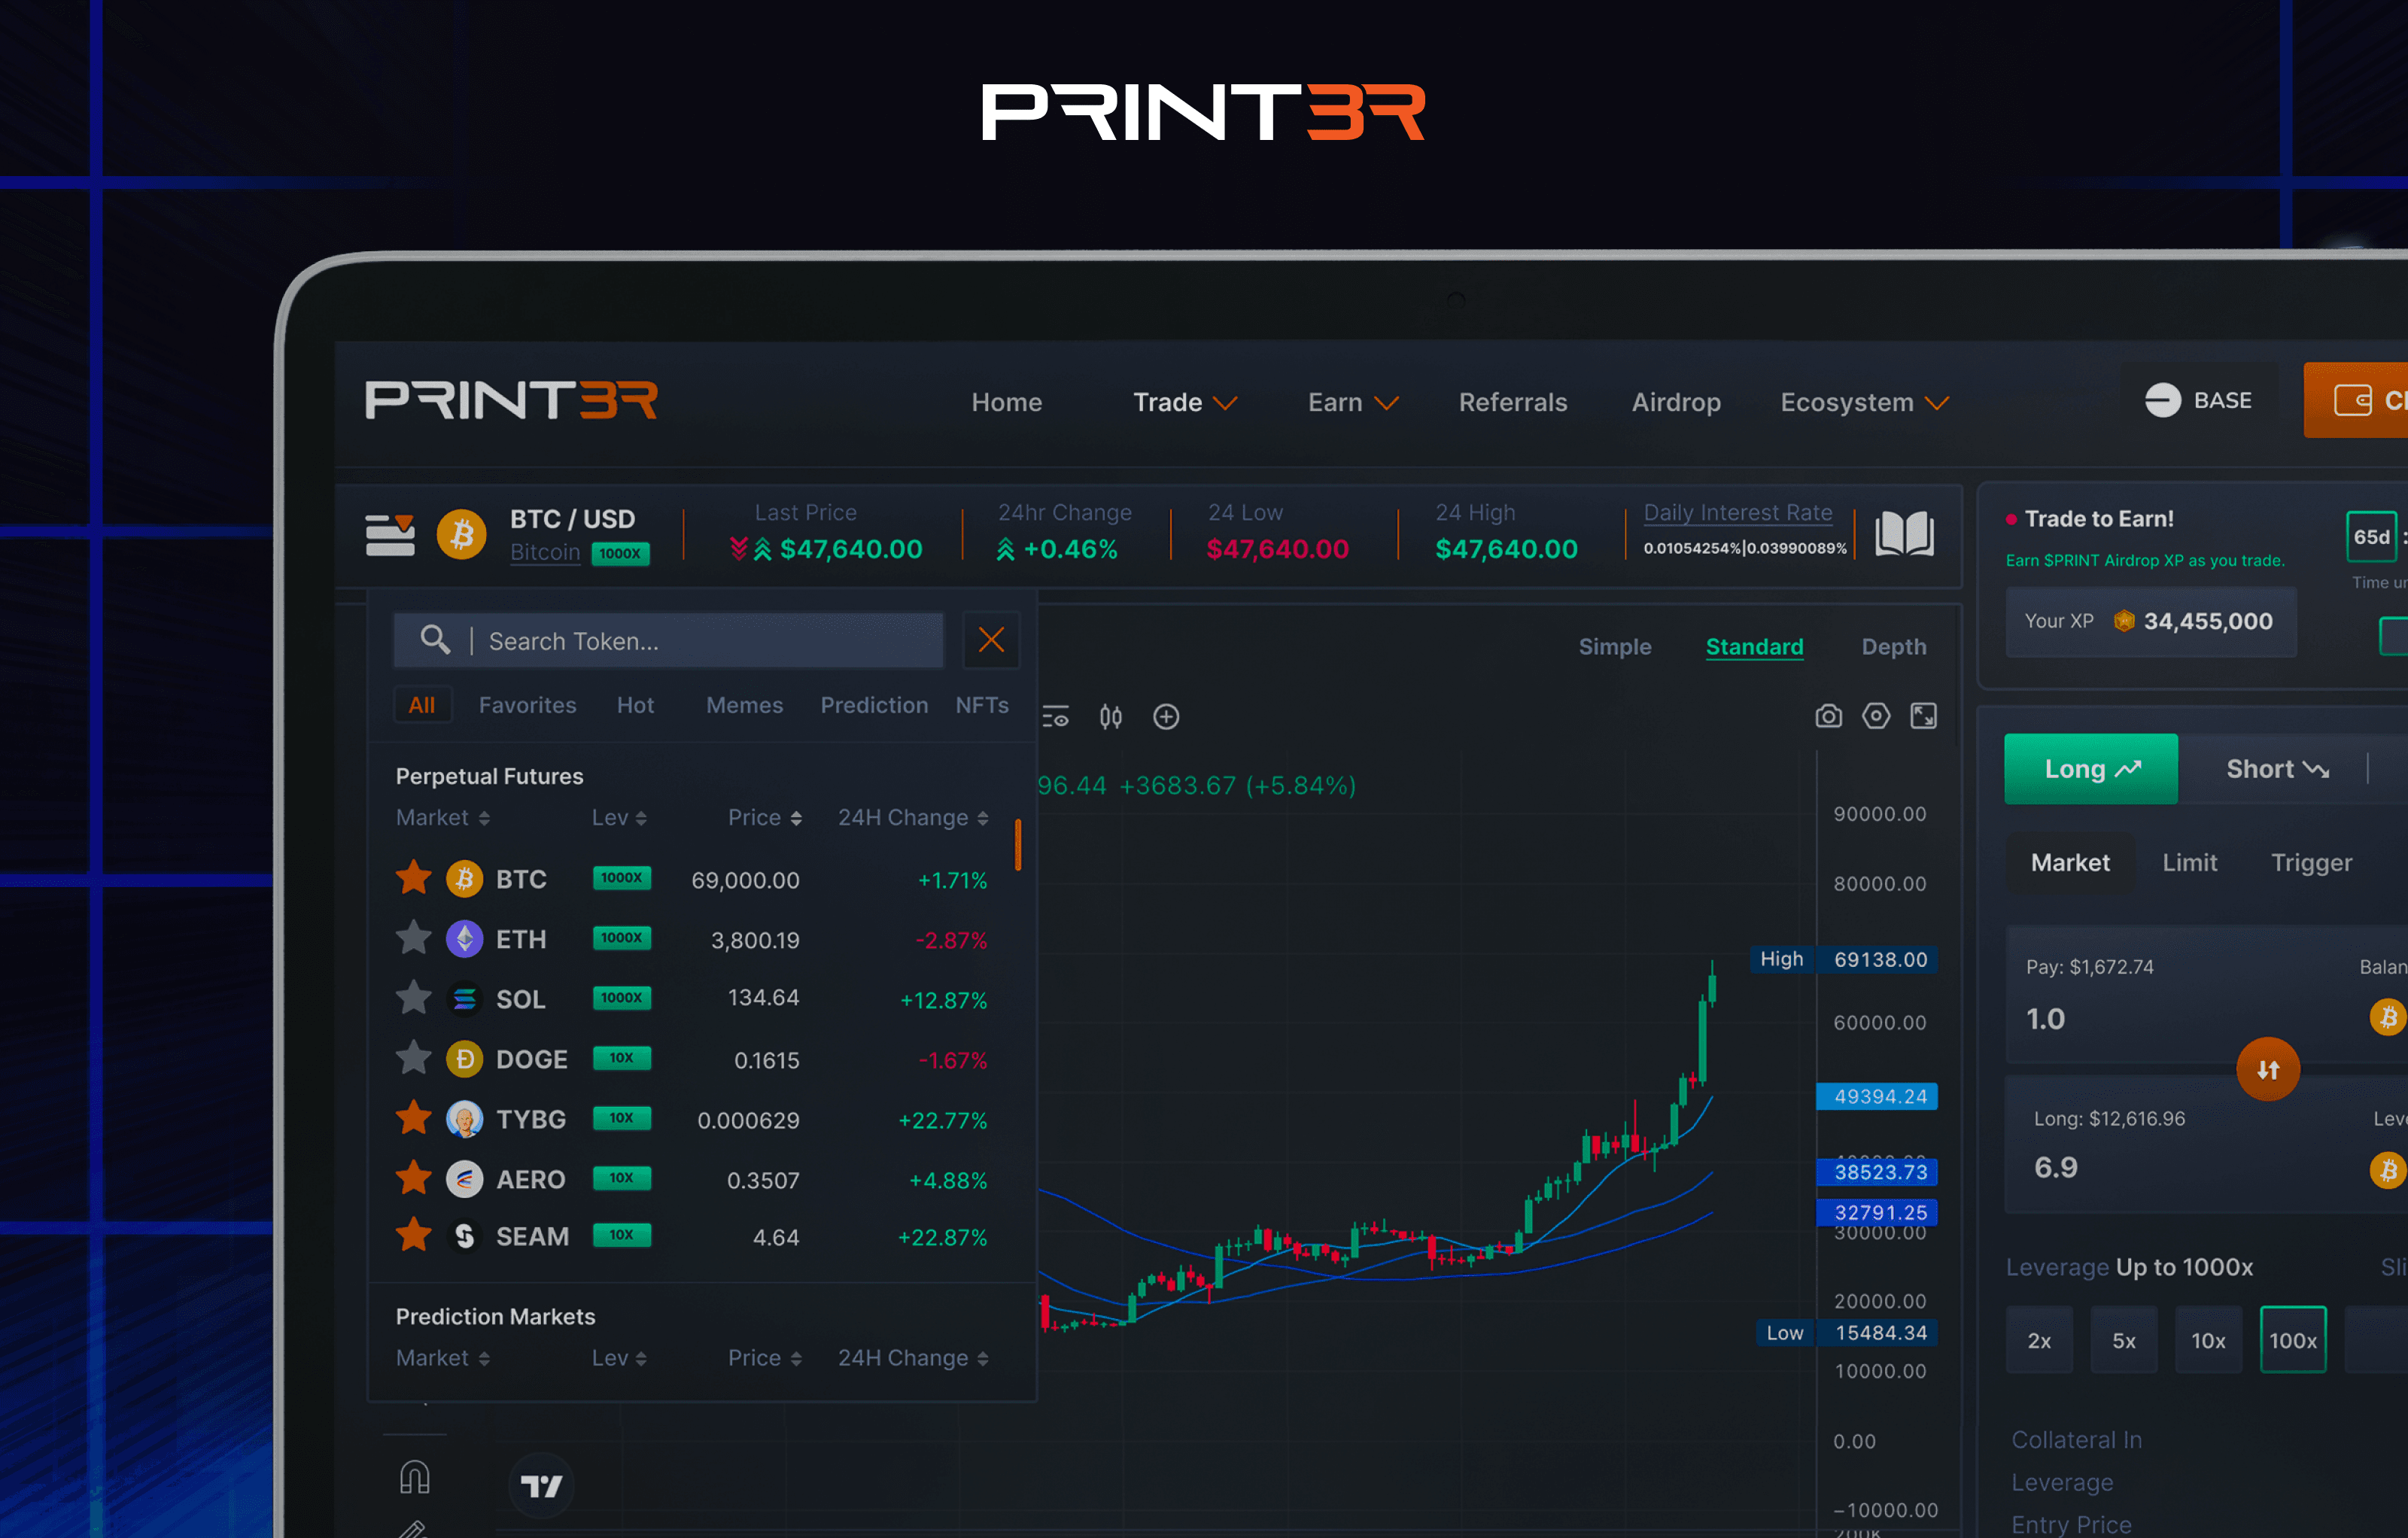Click the Bitcoin coin icon beside BTC / USD

[x=462, y=534]
